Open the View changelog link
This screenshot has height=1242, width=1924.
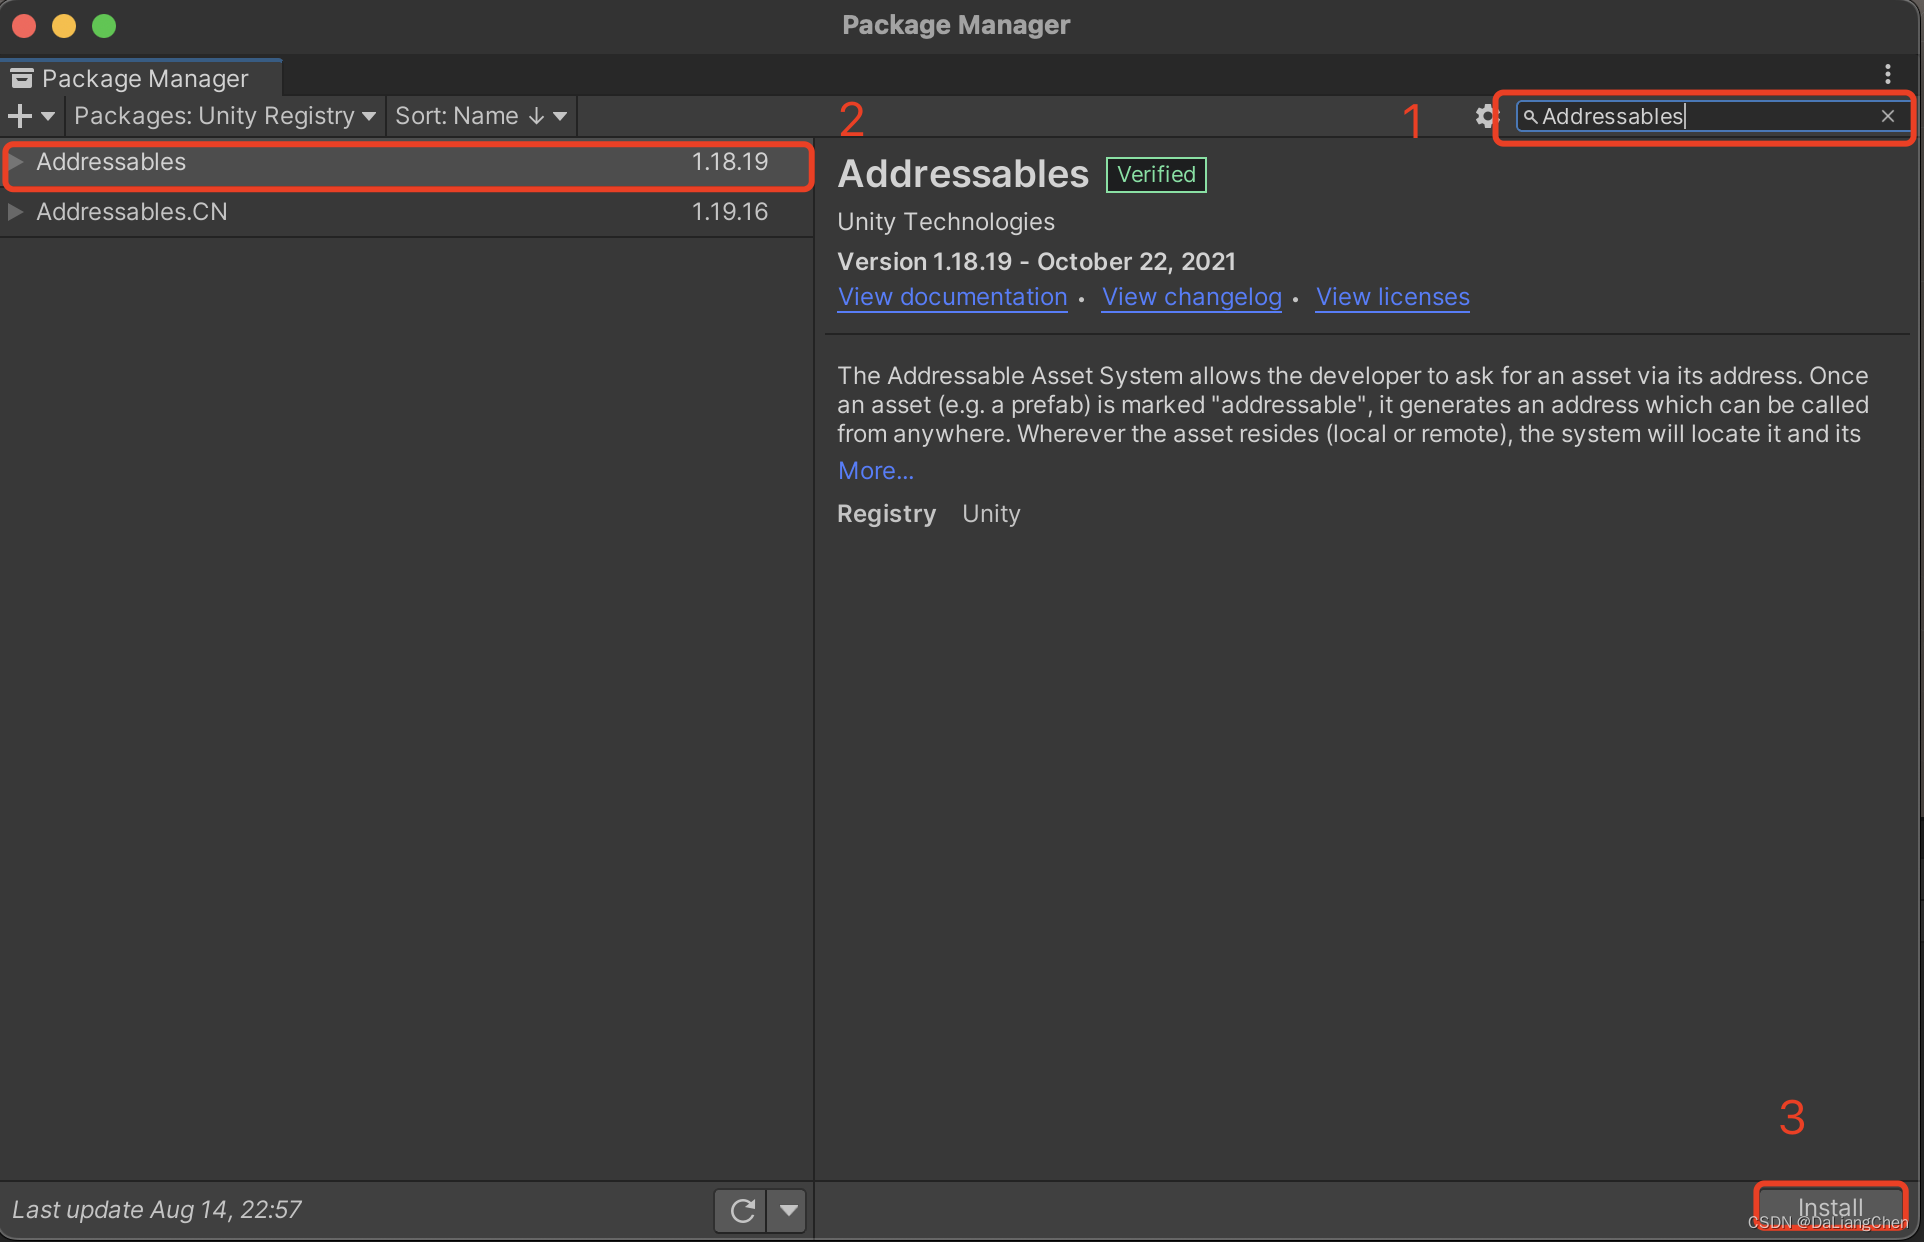[x=1191, y=297]
